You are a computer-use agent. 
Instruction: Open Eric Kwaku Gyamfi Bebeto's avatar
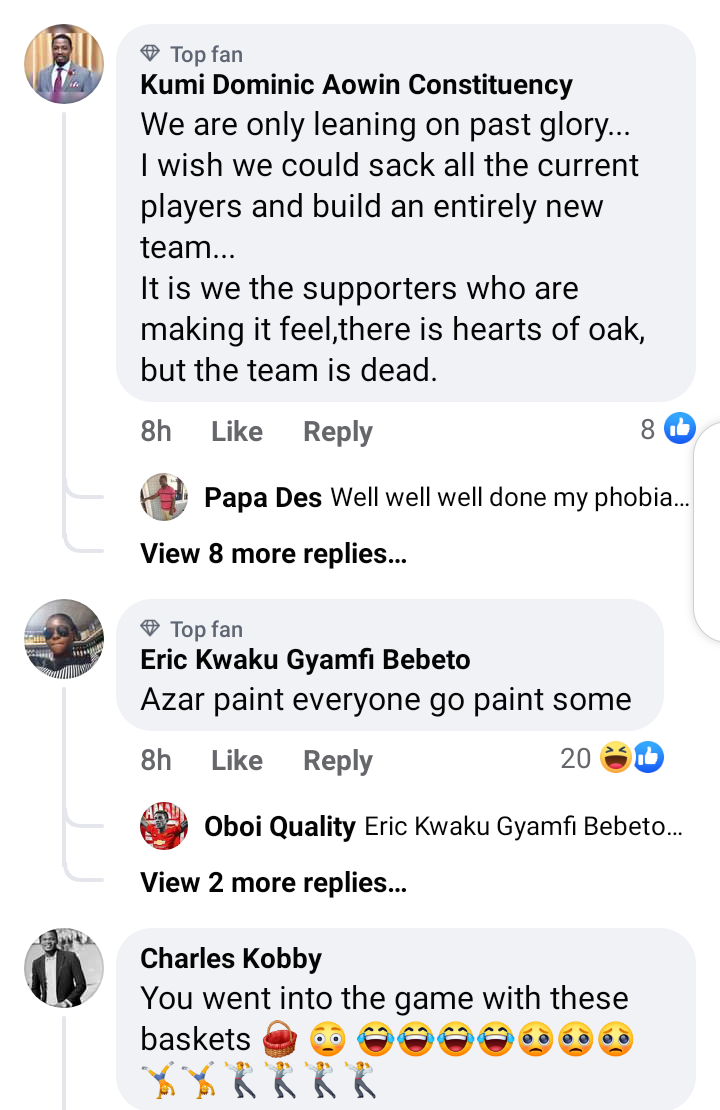pos(63,640)
